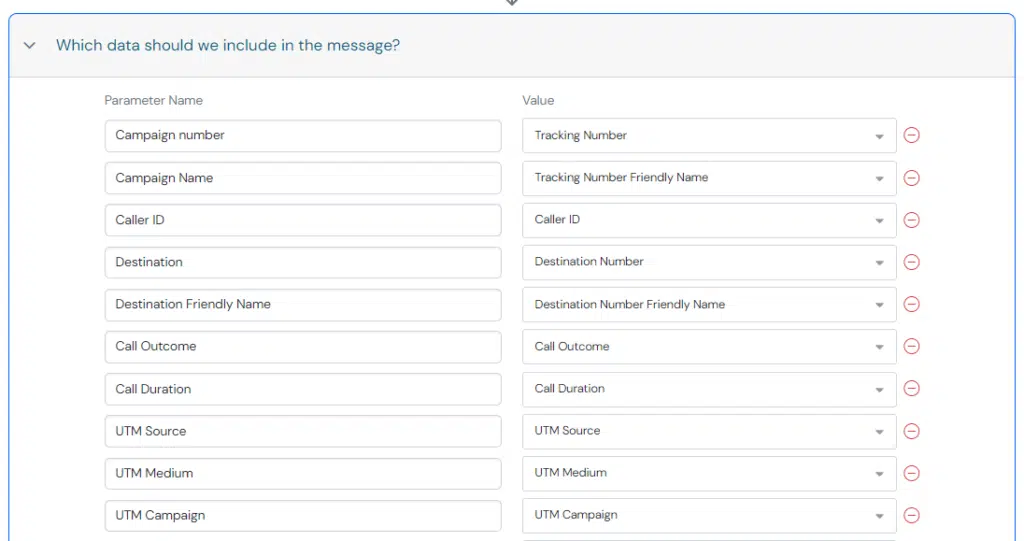Edit the Campaign number parameter name field
Image resolution: width=1024 pixels, height=541 pixels.
coord(303,136)
